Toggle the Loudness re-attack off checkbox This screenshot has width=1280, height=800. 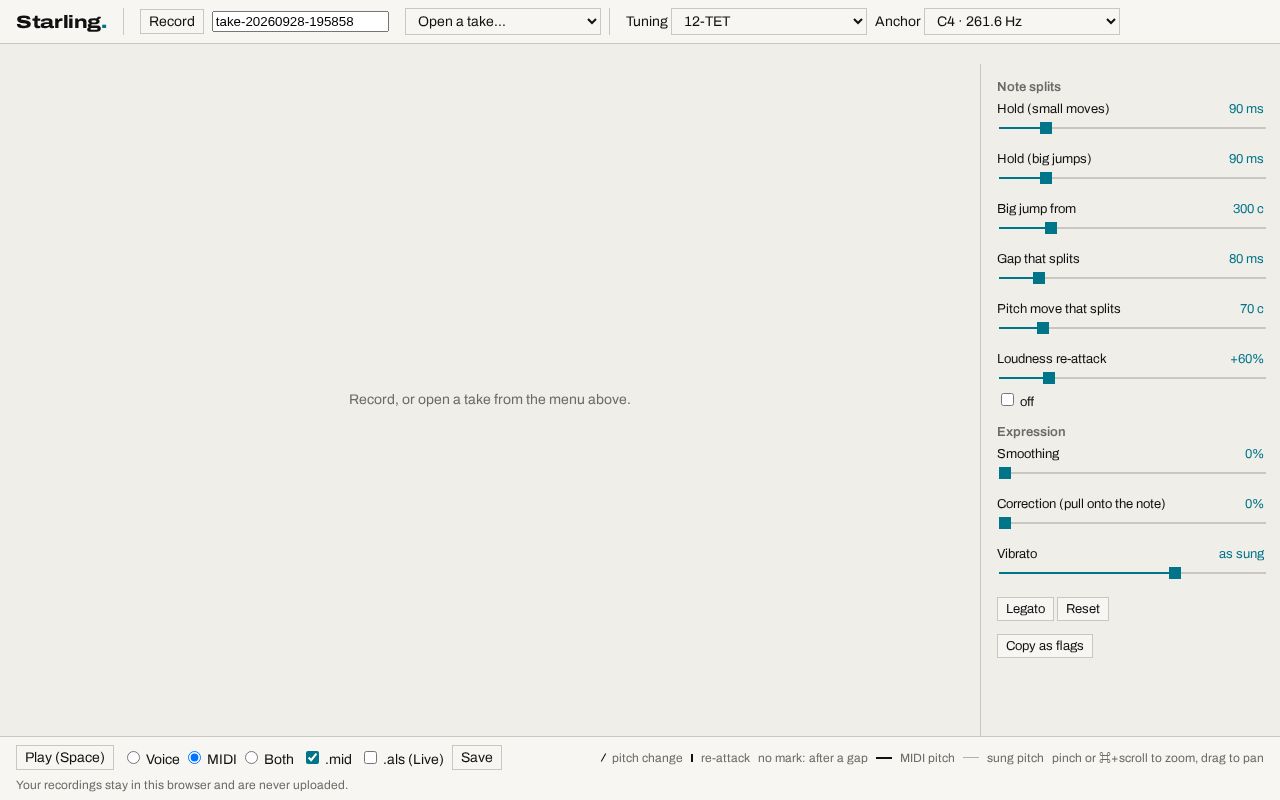coord(1008,400)
